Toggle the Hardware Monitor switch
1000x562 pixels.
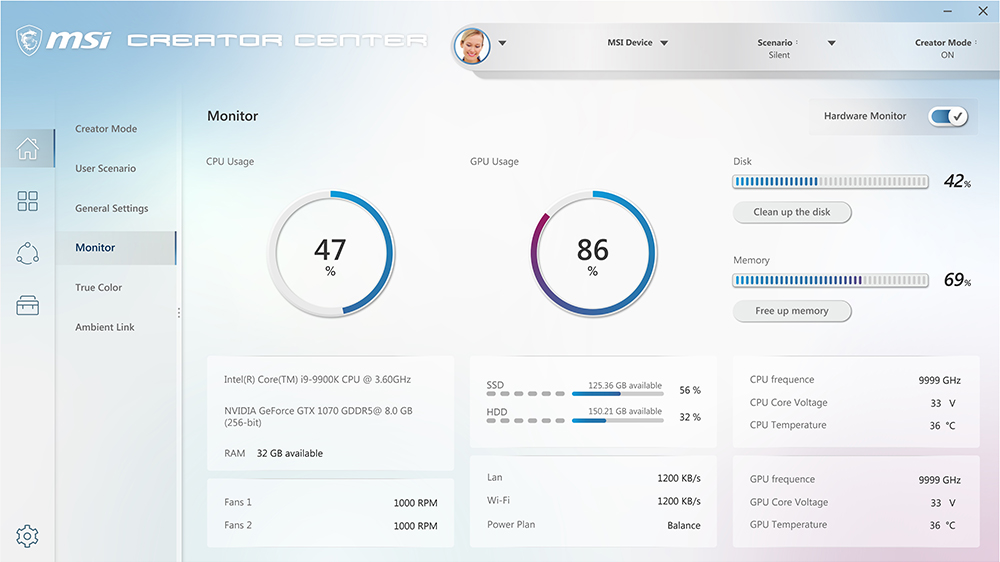[948, 116]
